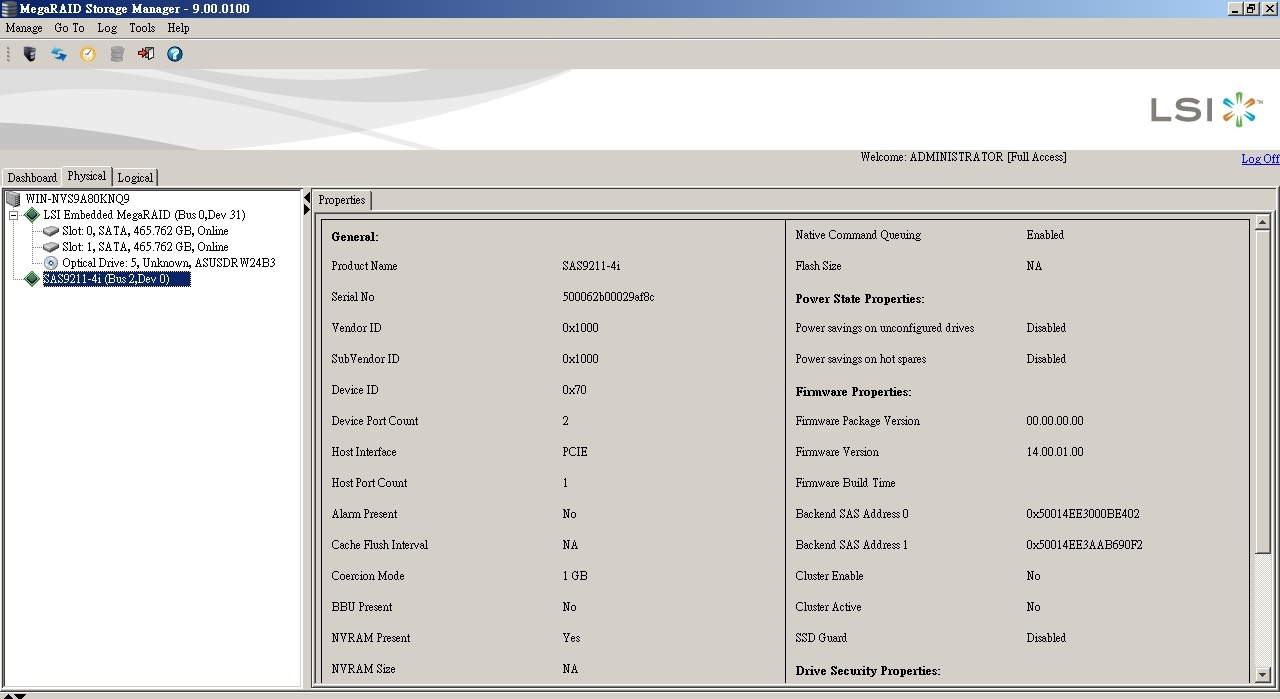Restore the window with the title bar button
The image size is (1280, 699).
(1252, 8)
